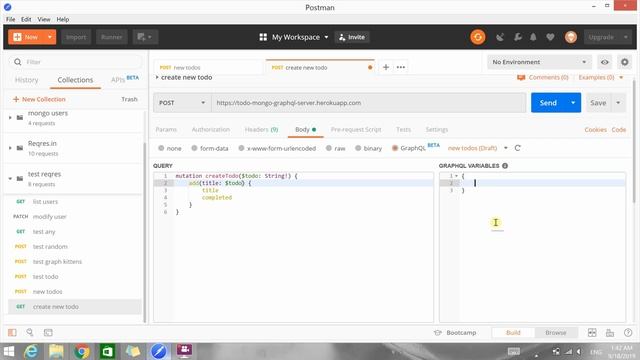This screenshot has width=640, height=360.
Task: Open the user avatar menu
Action: click(x=571, y=37)
